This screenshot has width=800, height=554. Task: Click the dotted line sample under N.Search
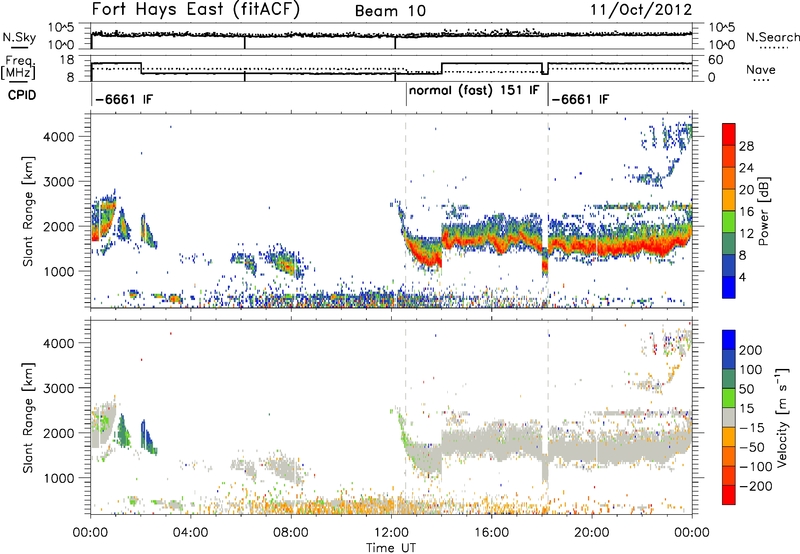pos(774,48)
